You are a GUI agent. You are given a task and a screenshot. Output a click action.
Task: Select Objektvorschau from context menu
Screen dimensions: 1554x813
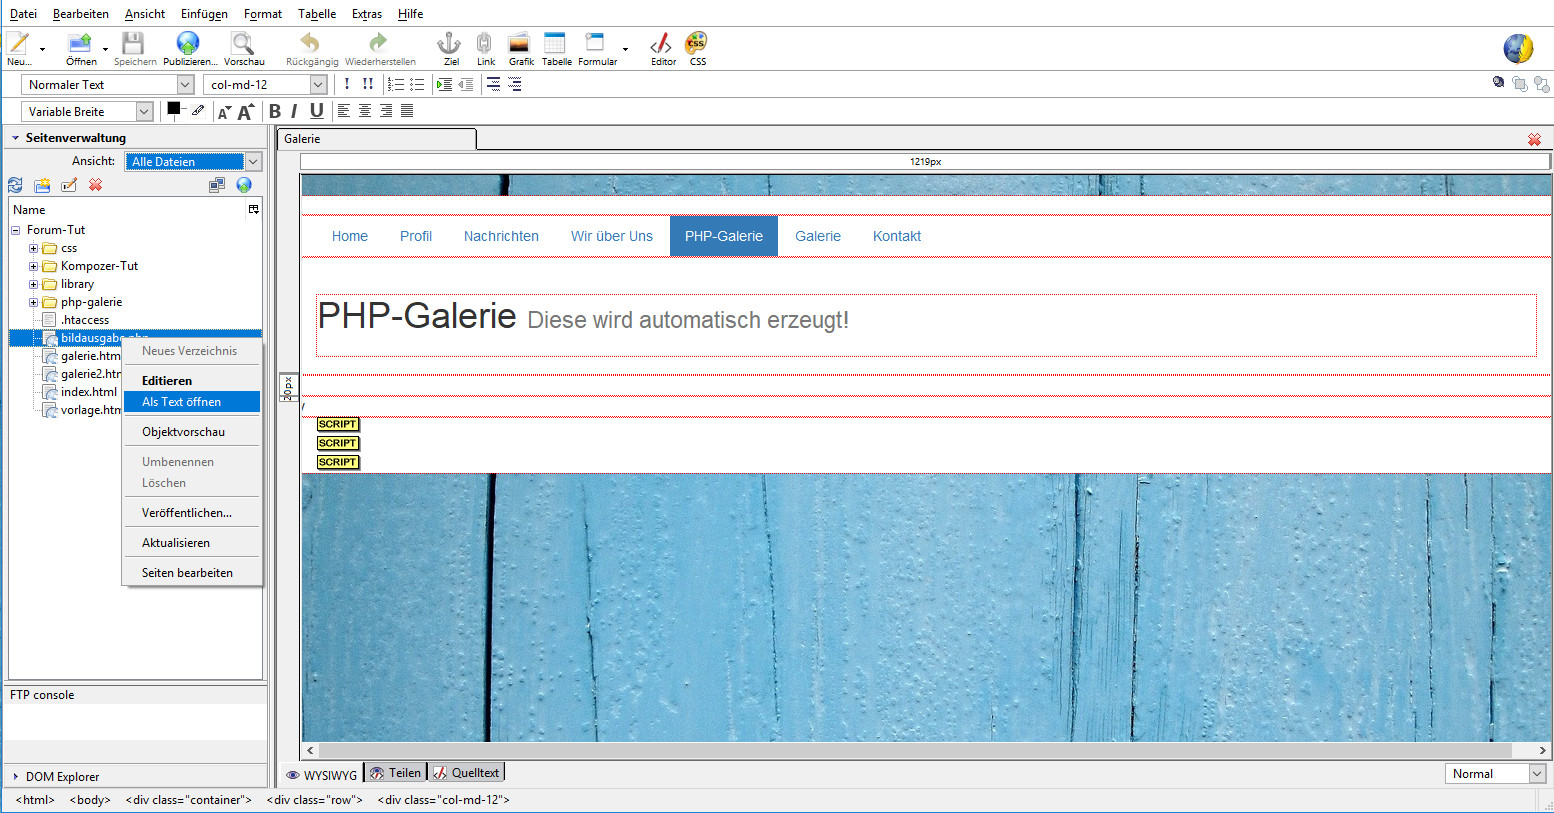click(191, 432)
